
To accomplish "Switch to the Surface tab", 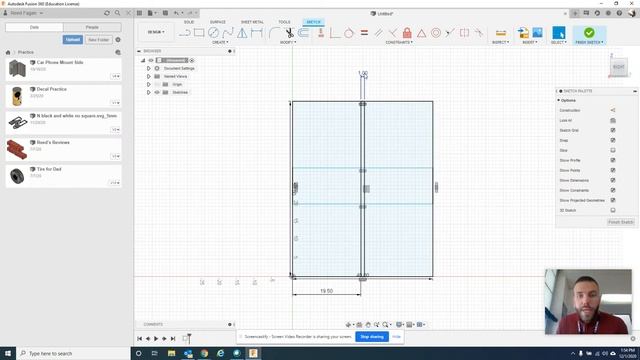I will tap(218, 22).
